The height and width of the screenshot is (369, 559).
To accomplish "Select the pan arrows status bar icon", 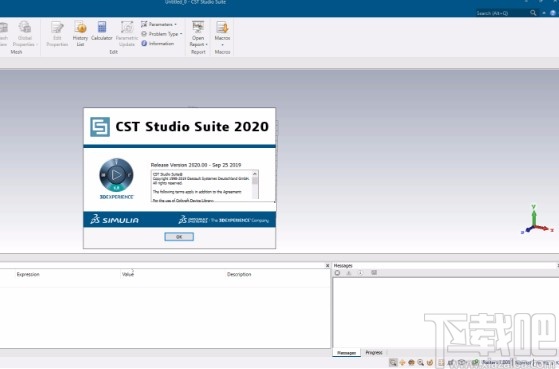I will 402,362.
